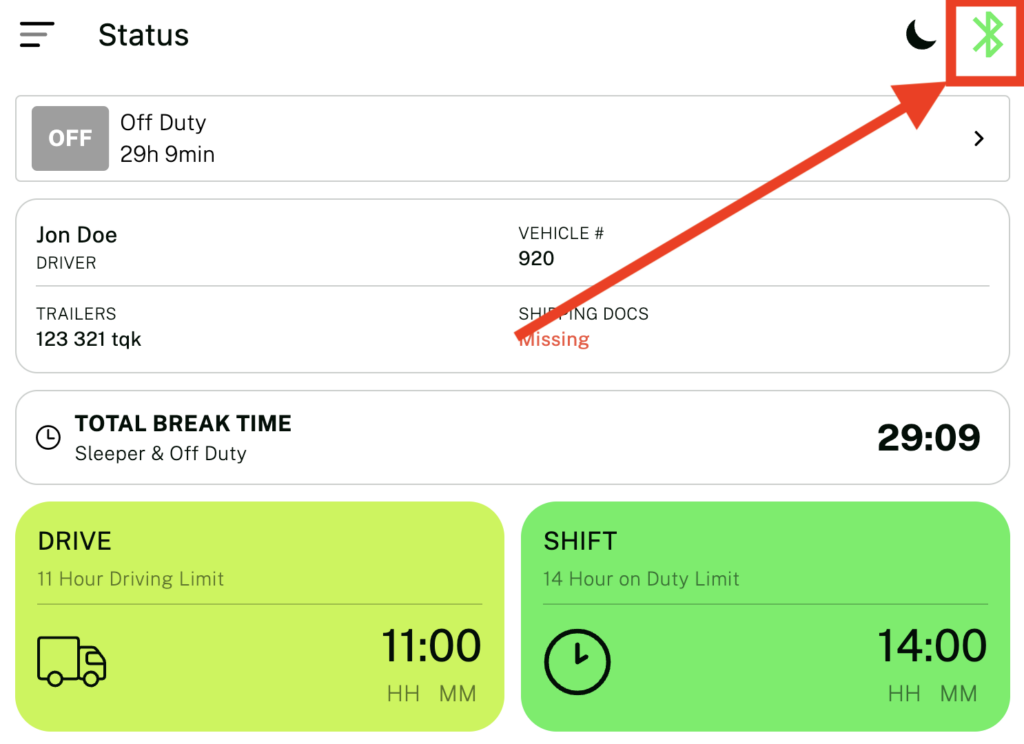Click the gray OFF status badge
The image size is (1024, 744).
[70, 138]
